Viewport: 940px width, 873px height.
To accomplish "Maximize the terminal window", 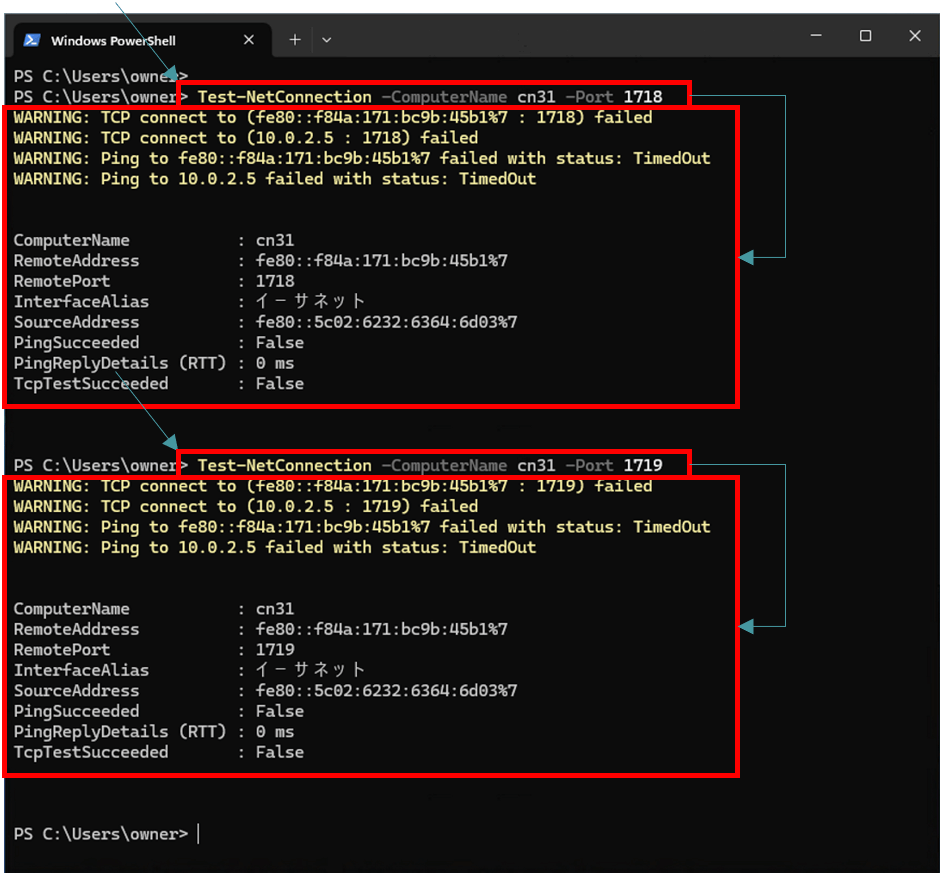I will pyautogui.click(x=865, y=36).
